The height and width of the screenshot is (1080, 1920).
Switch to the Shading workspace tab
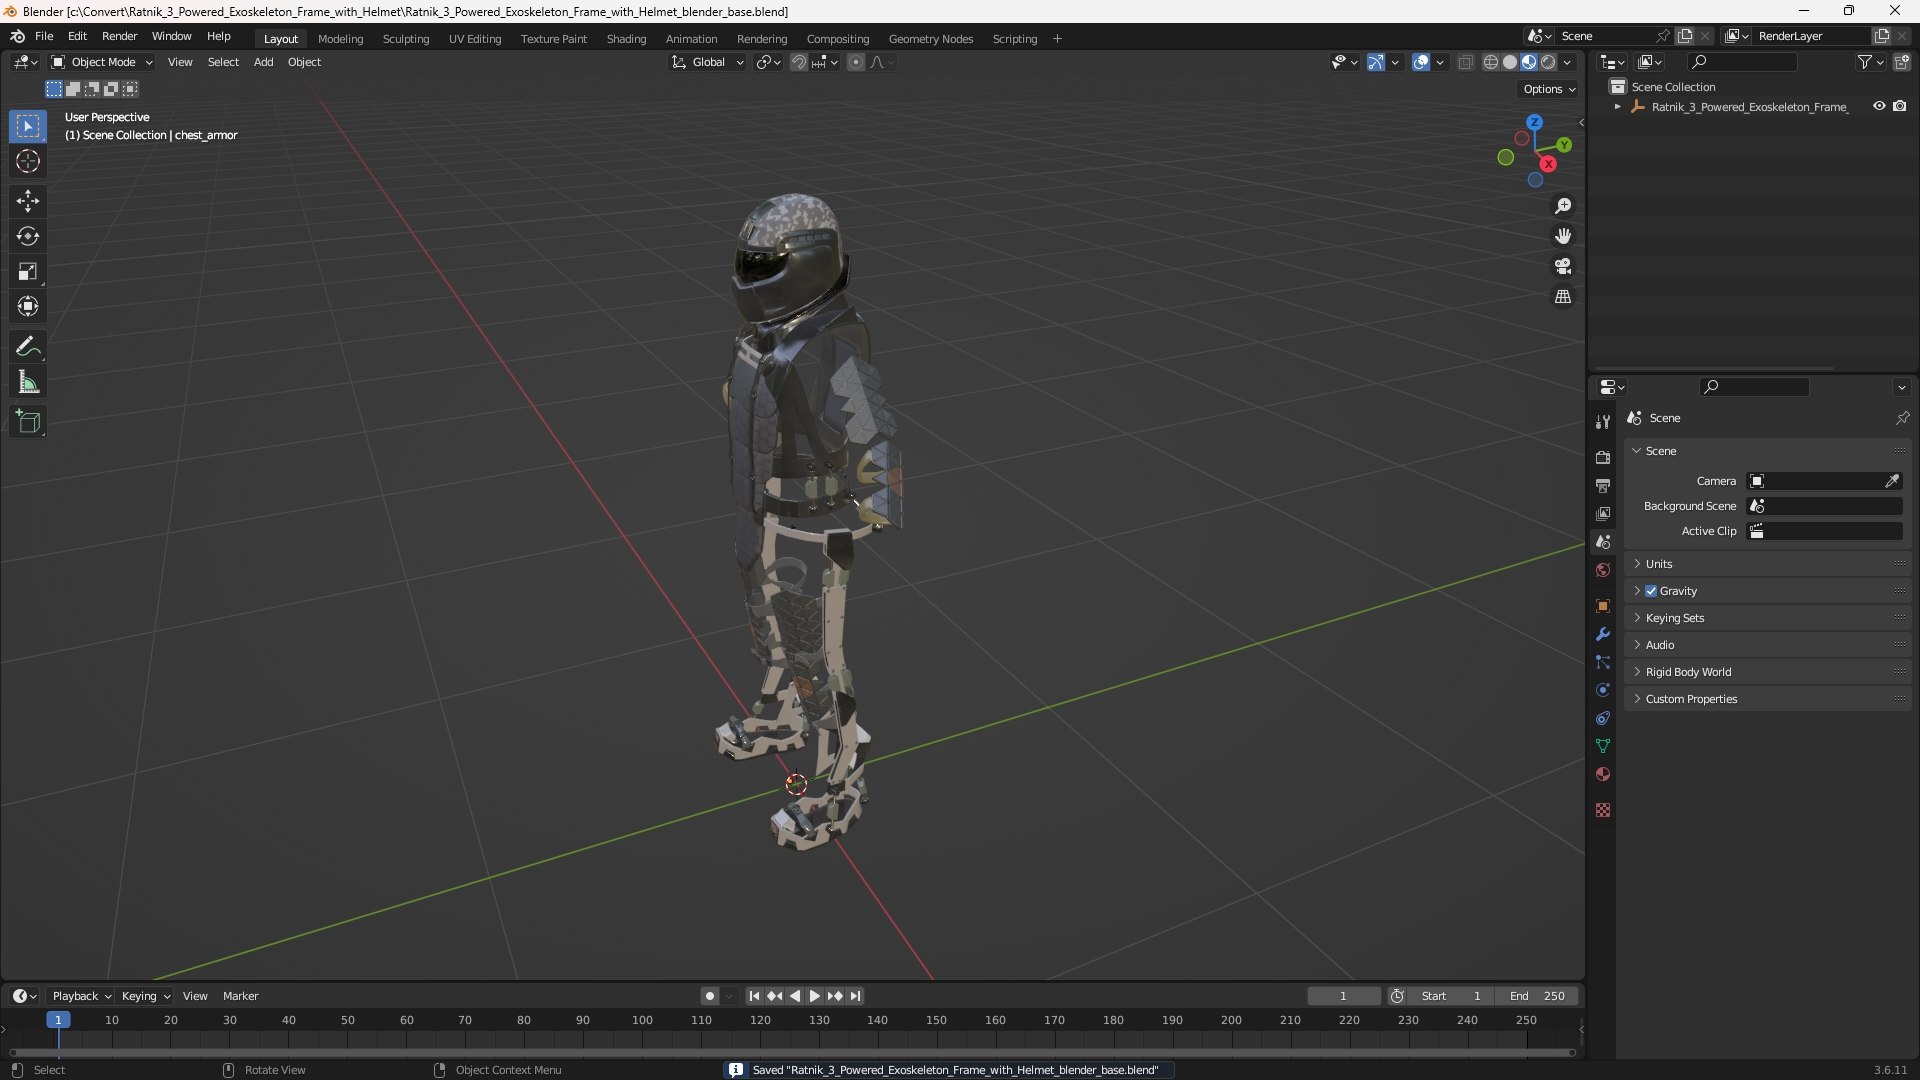[x=626, y=38]
